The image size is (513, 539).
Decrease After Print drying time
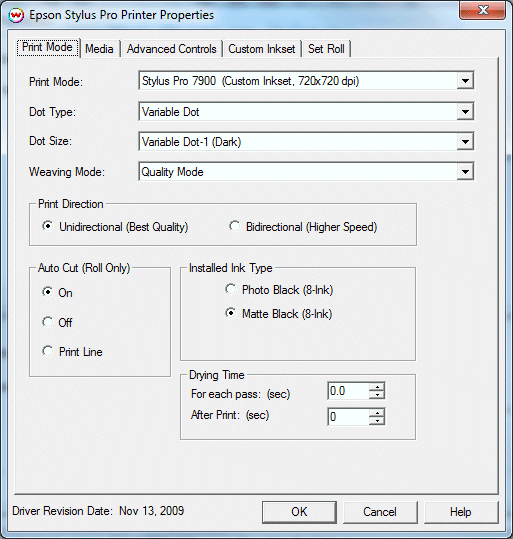tap(377, 421)
